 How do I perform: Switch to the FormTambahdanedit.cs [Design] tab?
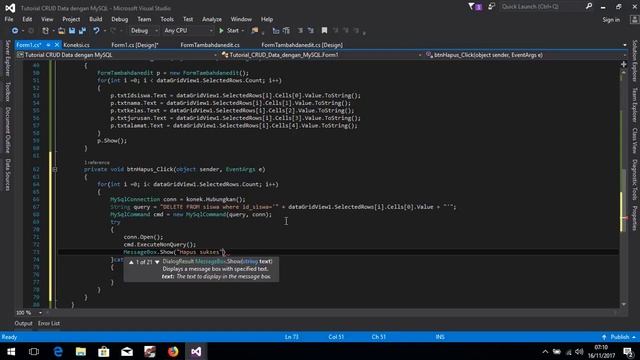302,45
